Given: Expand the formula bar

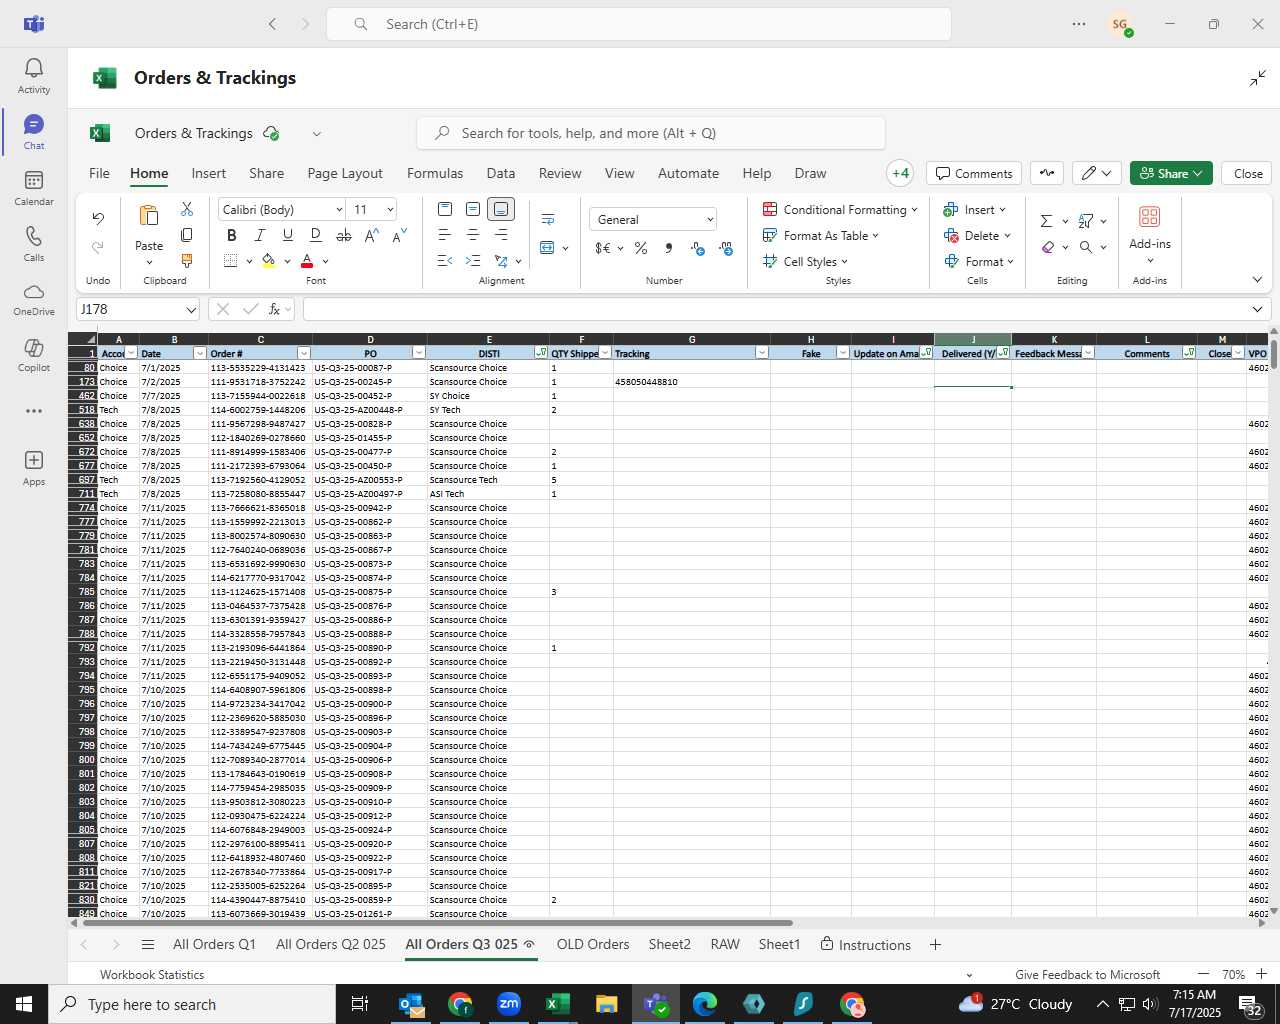Looking at the screenshot, I should tap(1257, 309).
